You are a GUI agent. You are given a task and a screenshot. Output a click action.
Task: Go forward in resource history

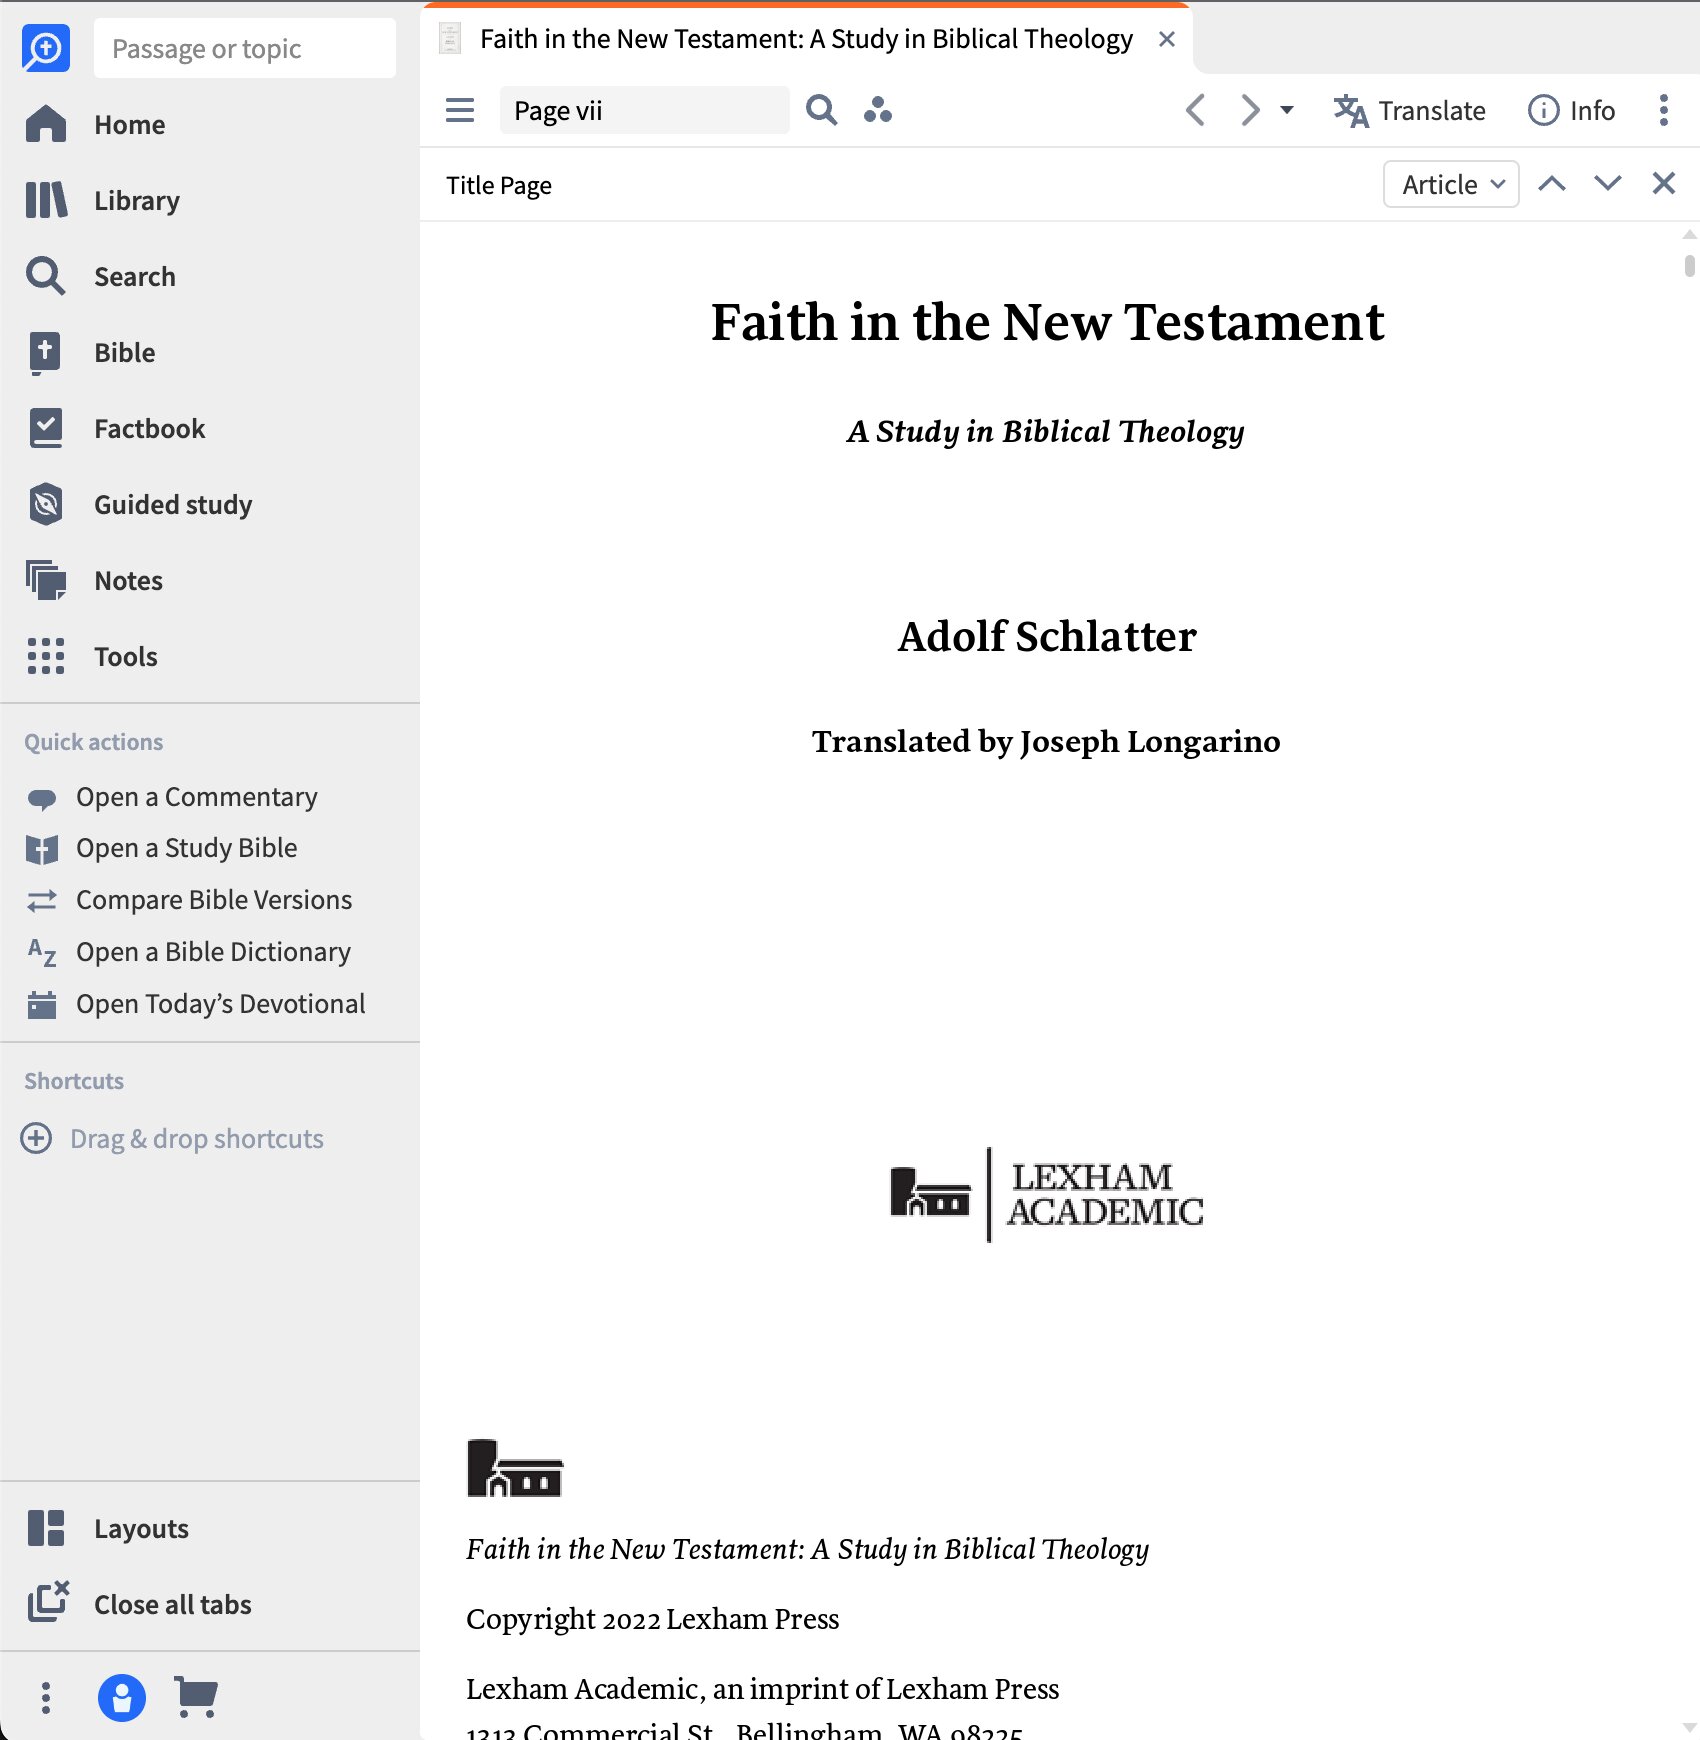(x=1249, y=110)
